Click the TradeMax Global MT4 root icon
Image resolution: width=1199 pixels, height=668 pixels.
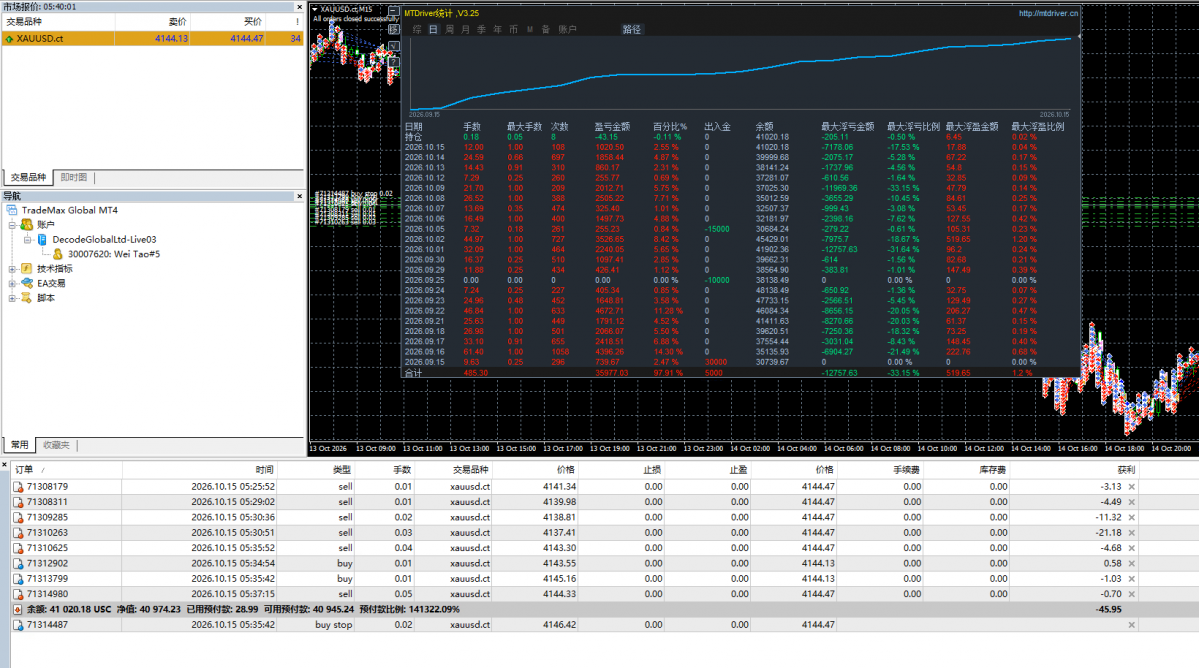click(x=11, y=210)
